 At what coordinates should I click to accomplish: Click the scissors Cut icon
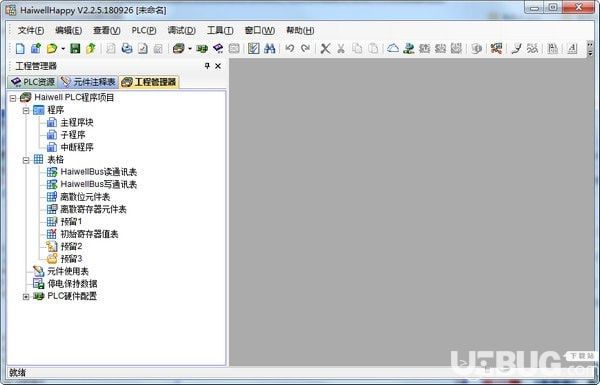[x=341, y=49]
